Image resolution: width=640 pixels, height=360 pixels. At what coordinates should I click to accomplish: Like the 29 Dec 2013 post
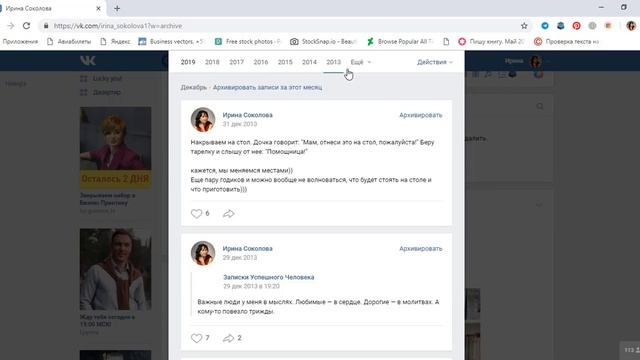tap(196, 338)
